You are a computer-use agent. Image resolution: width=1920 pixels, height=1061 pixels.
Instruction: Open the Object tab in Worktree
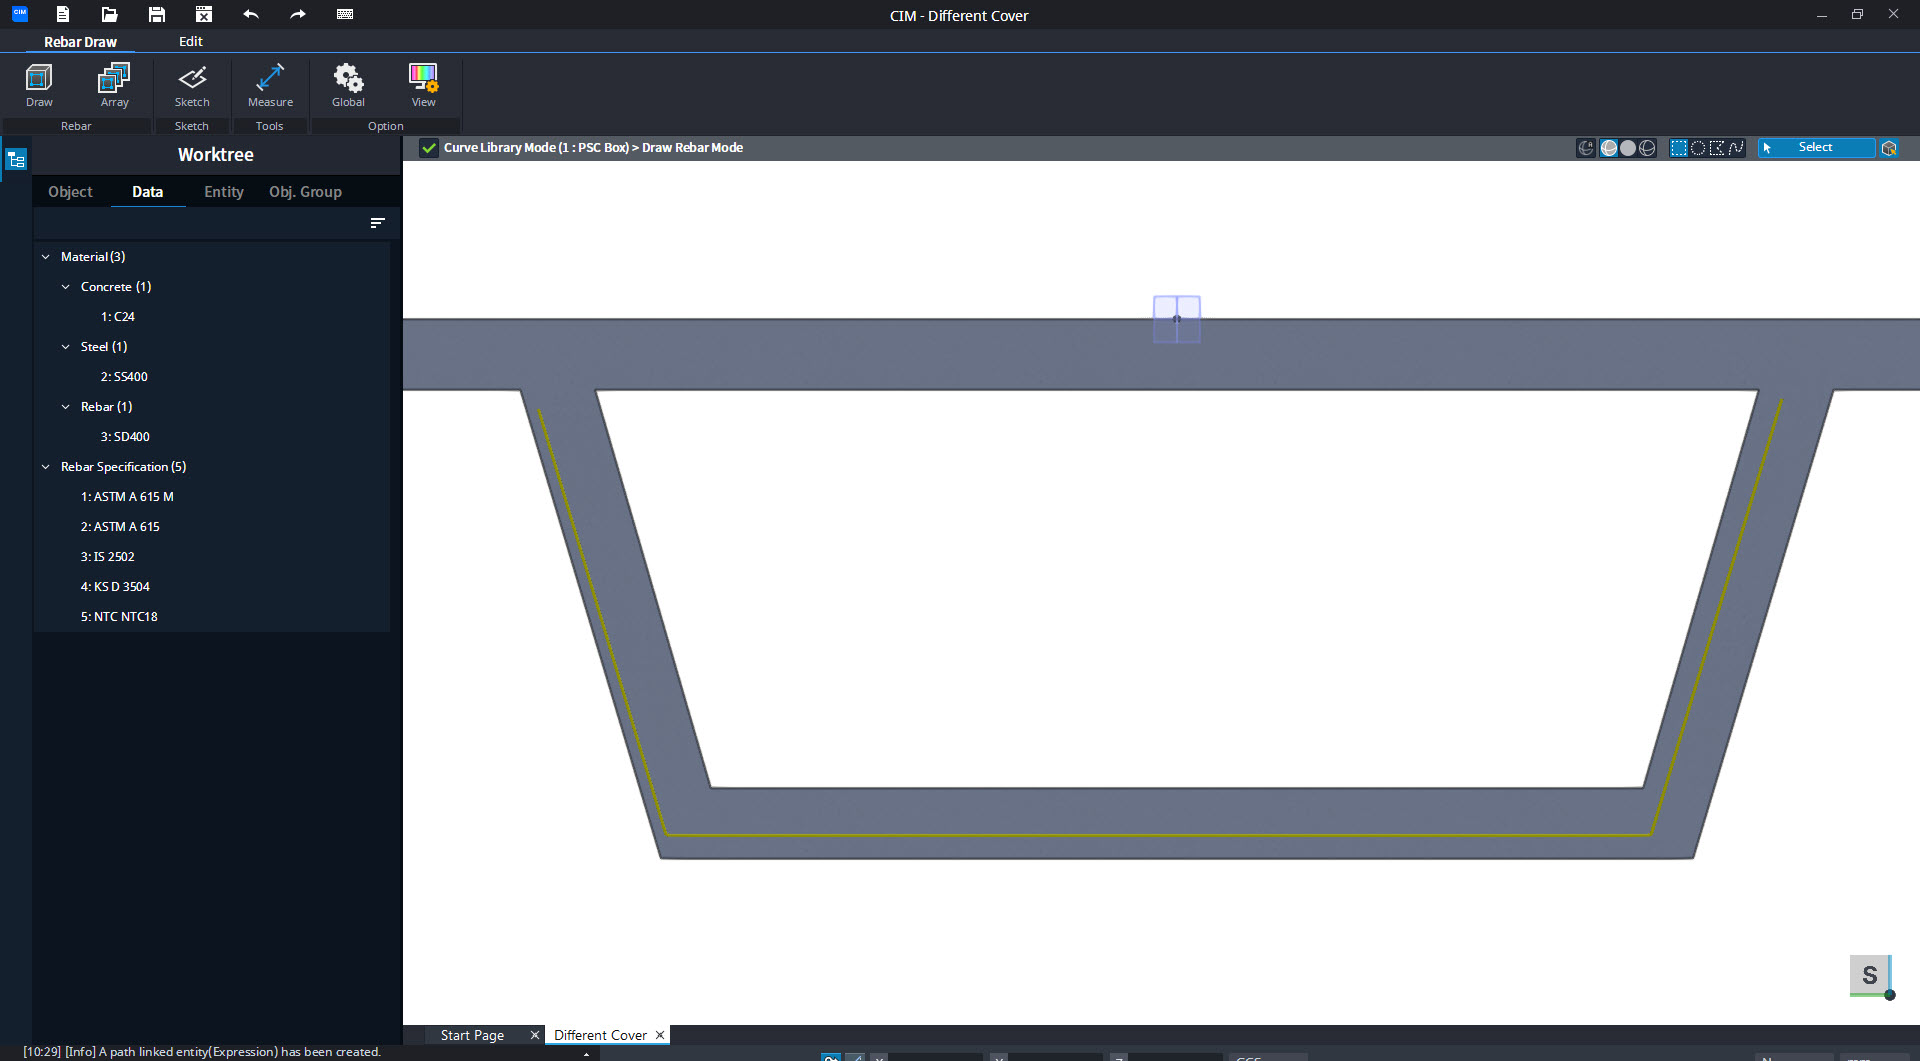70,192
